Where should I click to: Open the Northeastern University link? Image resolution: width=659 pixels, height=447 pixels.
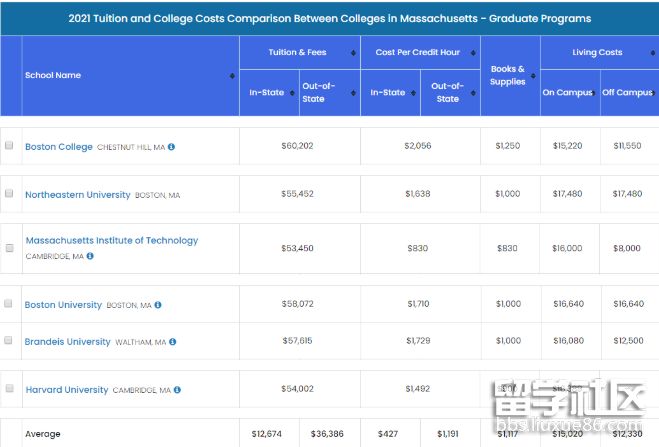(x=78, y=195)
